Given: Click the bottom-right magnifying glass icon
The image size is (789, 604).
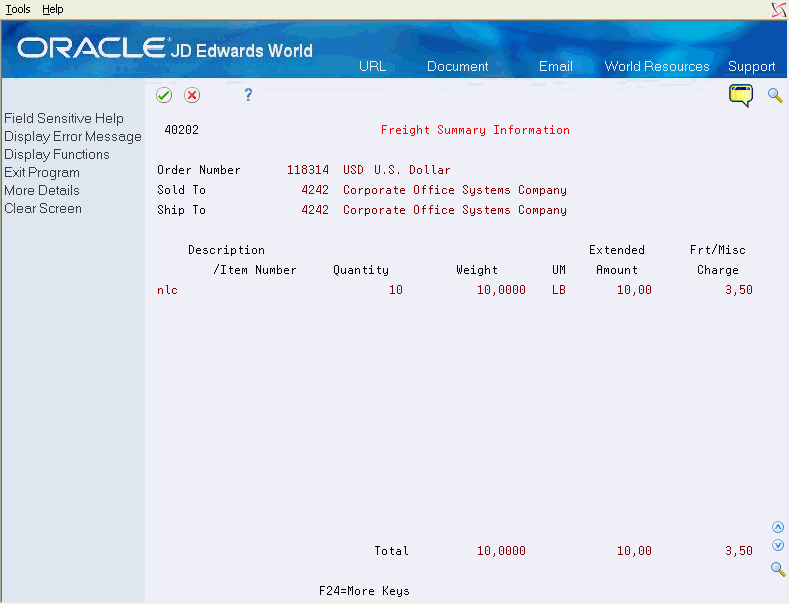Looking at the screenshot, I should tap(778, 569).
